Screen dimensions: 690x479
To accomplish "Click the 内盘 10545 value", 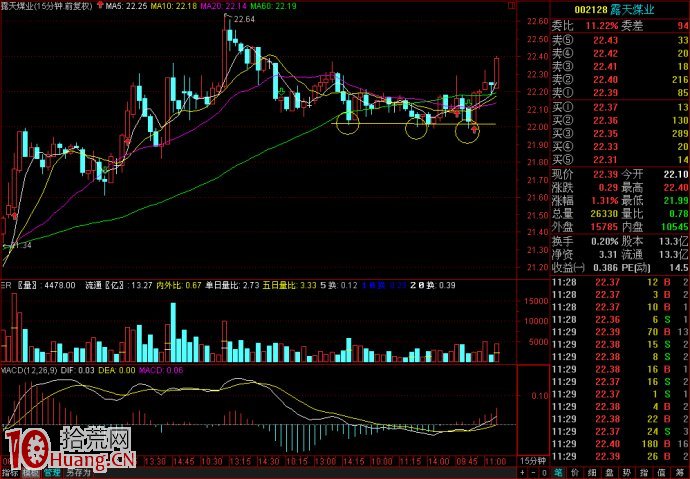I will [675, 227].
